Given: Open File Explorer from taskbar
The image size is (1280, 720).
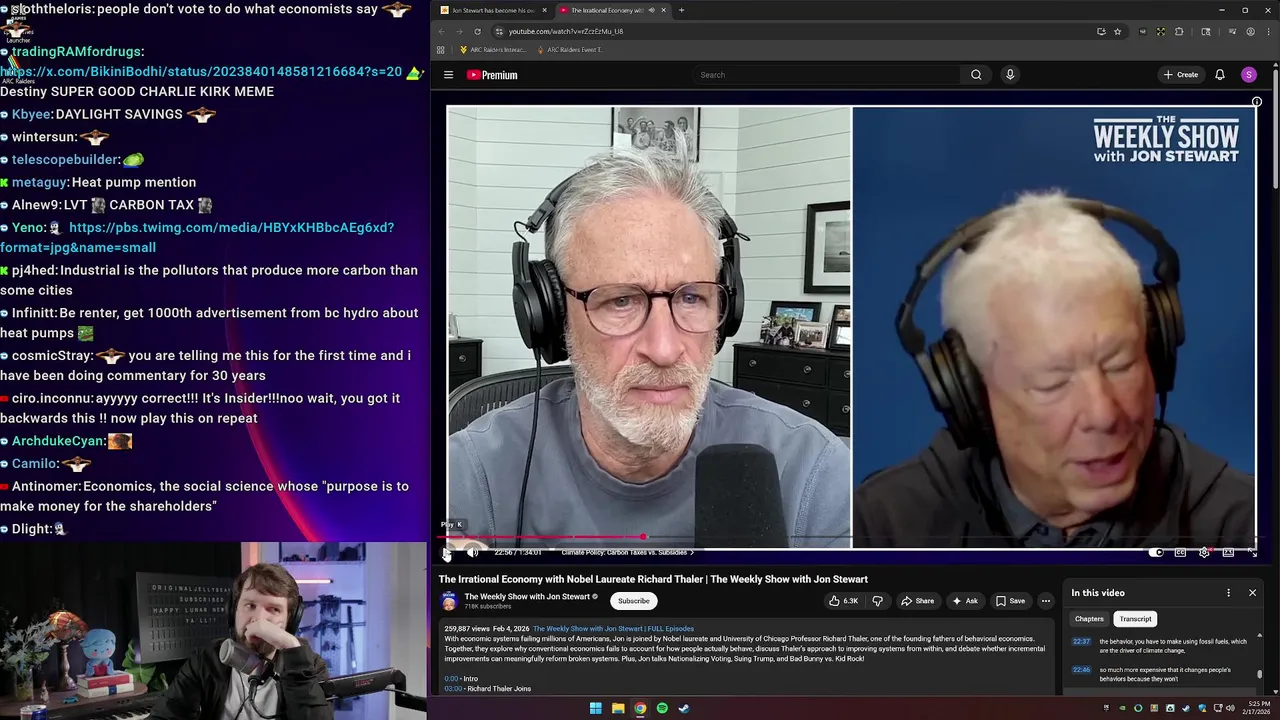Looking at the screenshot, I should pos(618,708).
